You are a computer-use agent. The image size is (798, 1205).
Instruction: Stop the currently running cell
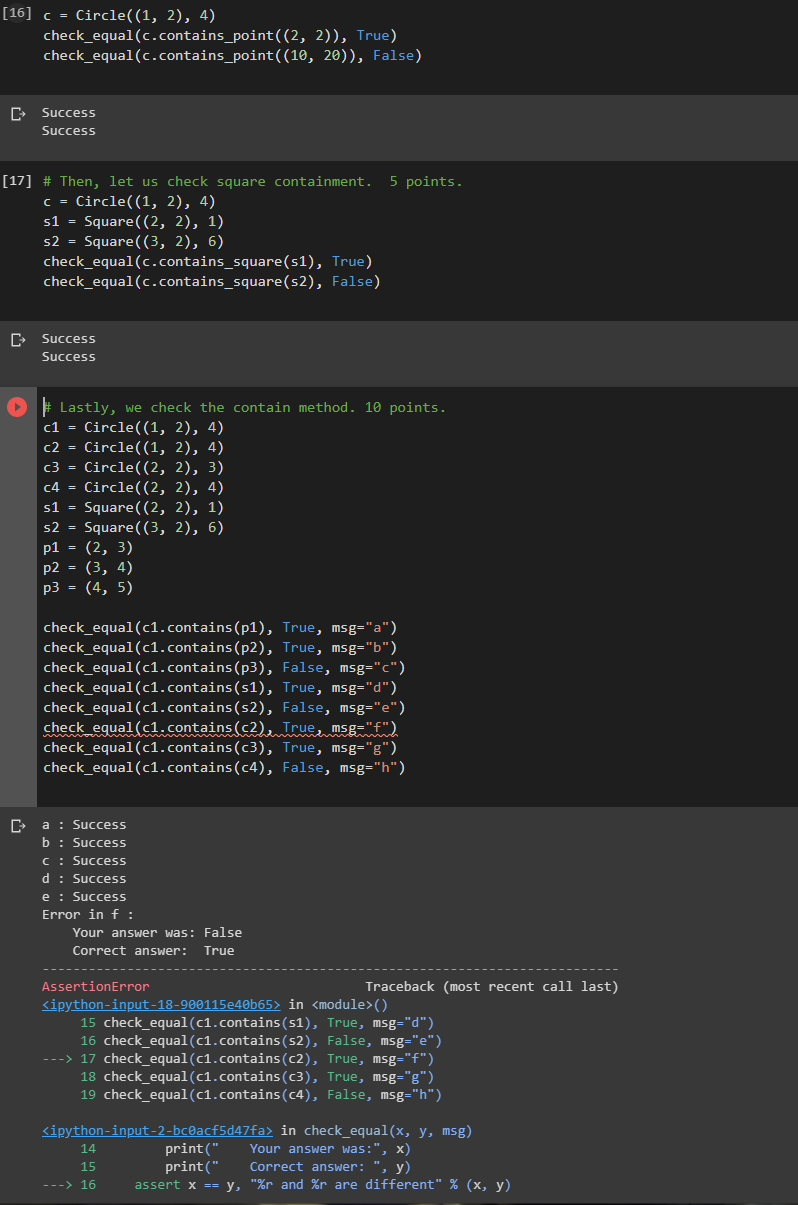click(x=16, y=406)
